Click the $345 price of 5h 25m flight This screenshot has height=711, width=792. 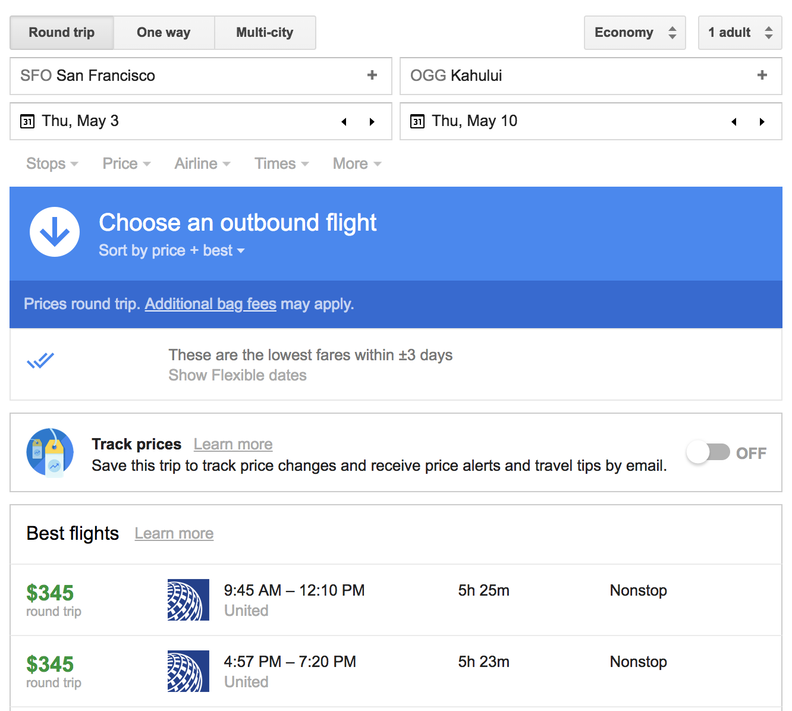click(50, 593)
